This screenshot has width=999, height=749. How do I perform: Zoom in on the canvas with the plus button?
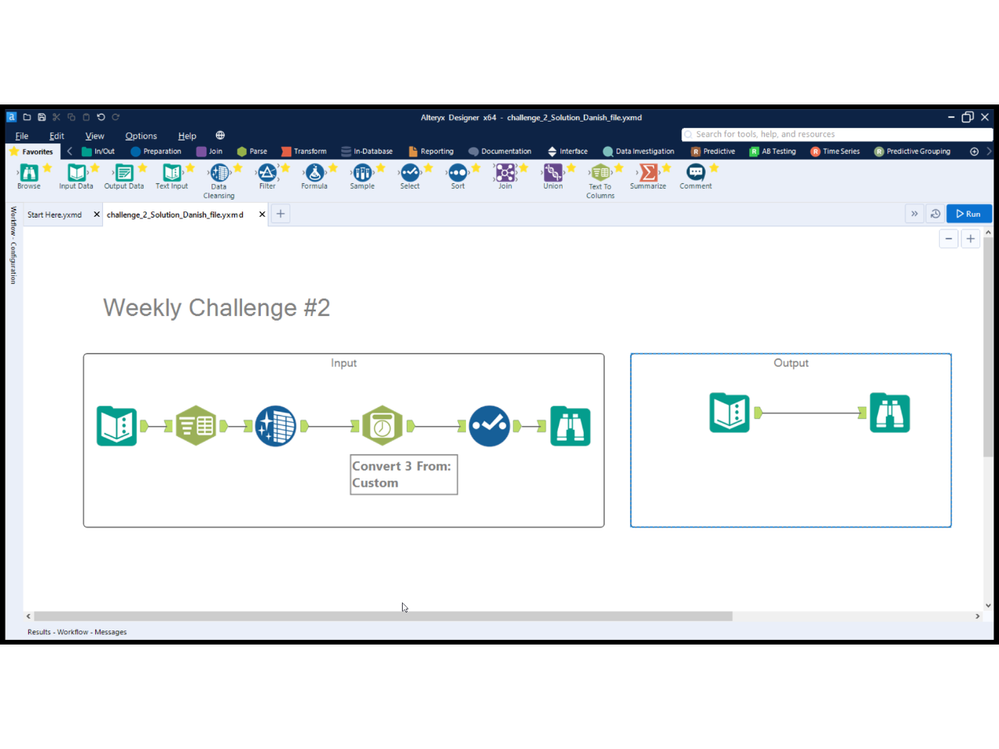[970, 239]
